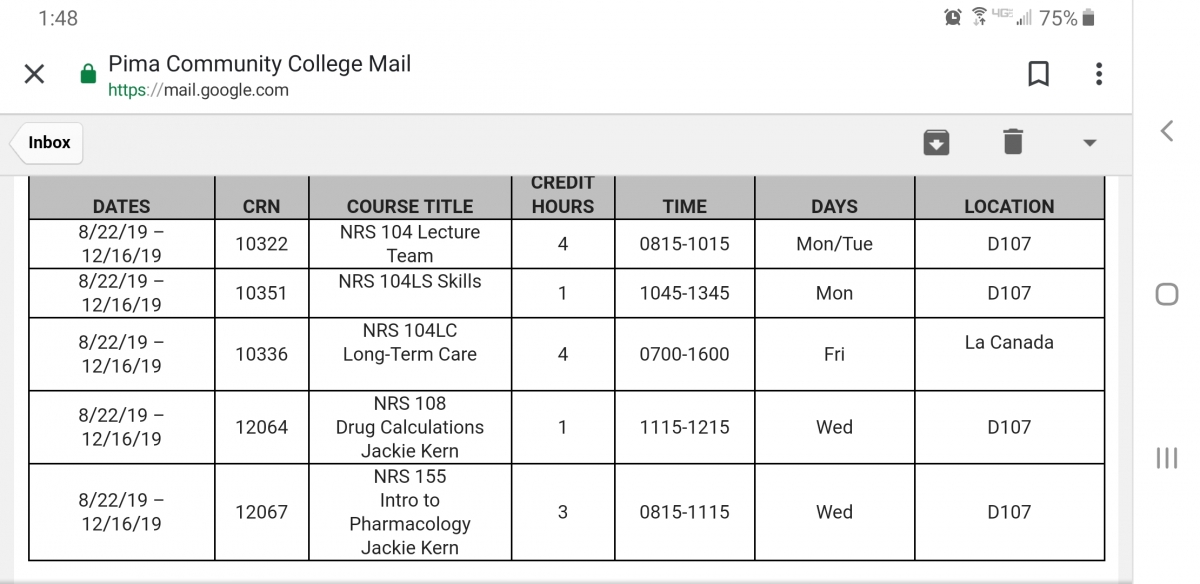Archive this email using archive icon
This screenshot has width=1200, height=584.
click(x=936, y=142)
